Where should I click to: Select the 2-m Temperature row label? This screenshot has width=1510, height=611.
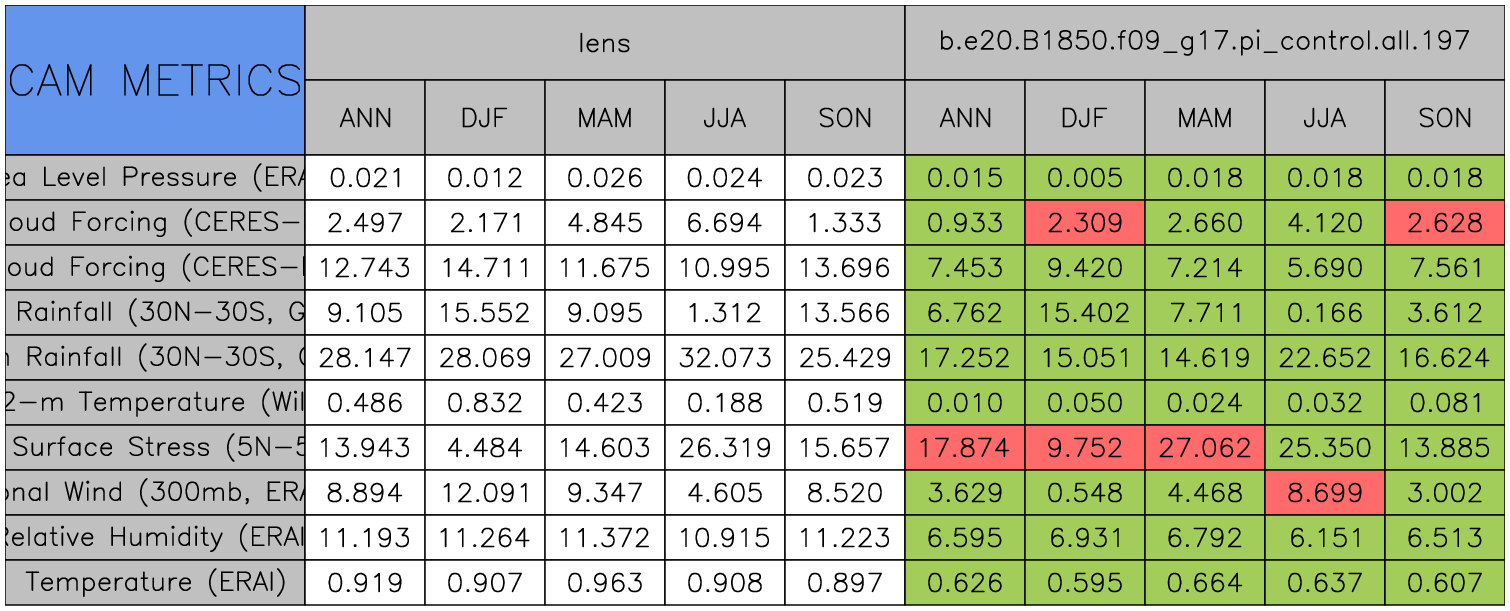coord(155,402)
